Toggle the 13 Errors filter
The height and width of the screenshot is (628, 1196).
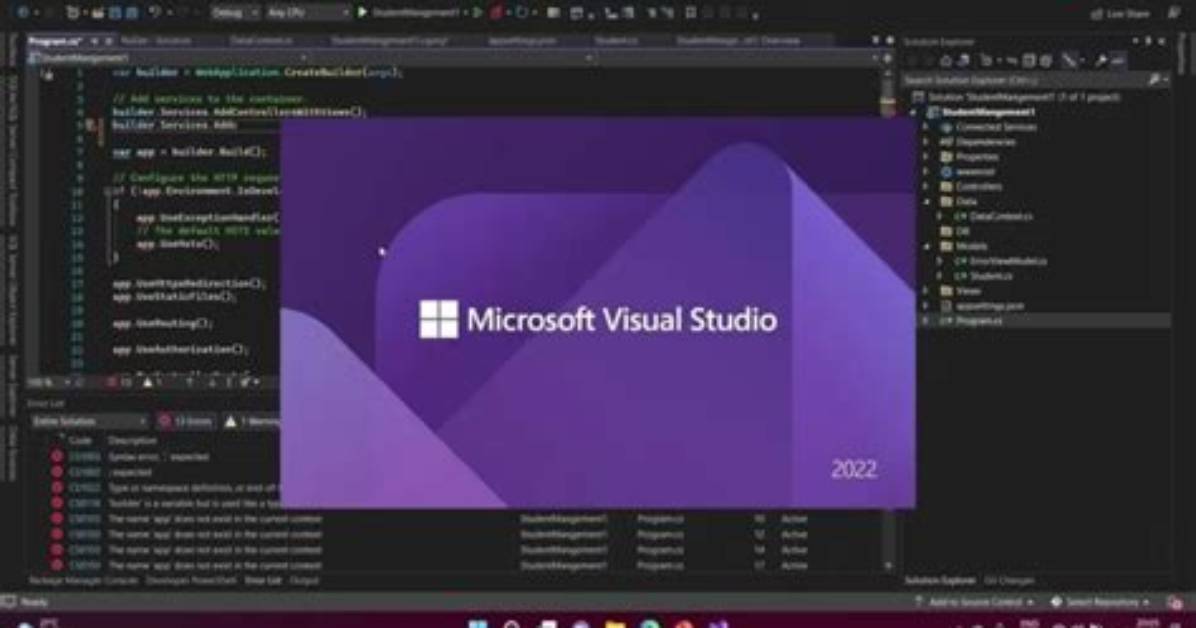pyautogui.click(x=185, y=421)
